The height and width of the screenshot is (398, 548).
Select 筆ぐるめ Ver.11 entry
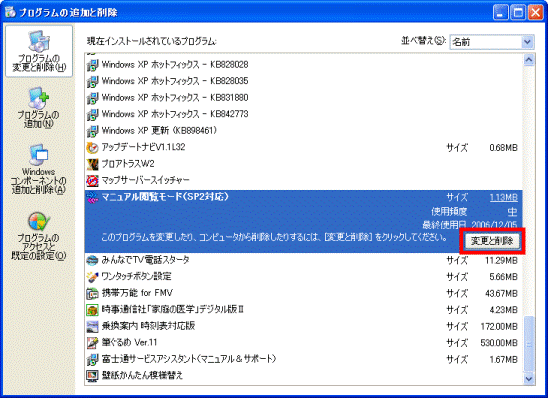[303, 342]
